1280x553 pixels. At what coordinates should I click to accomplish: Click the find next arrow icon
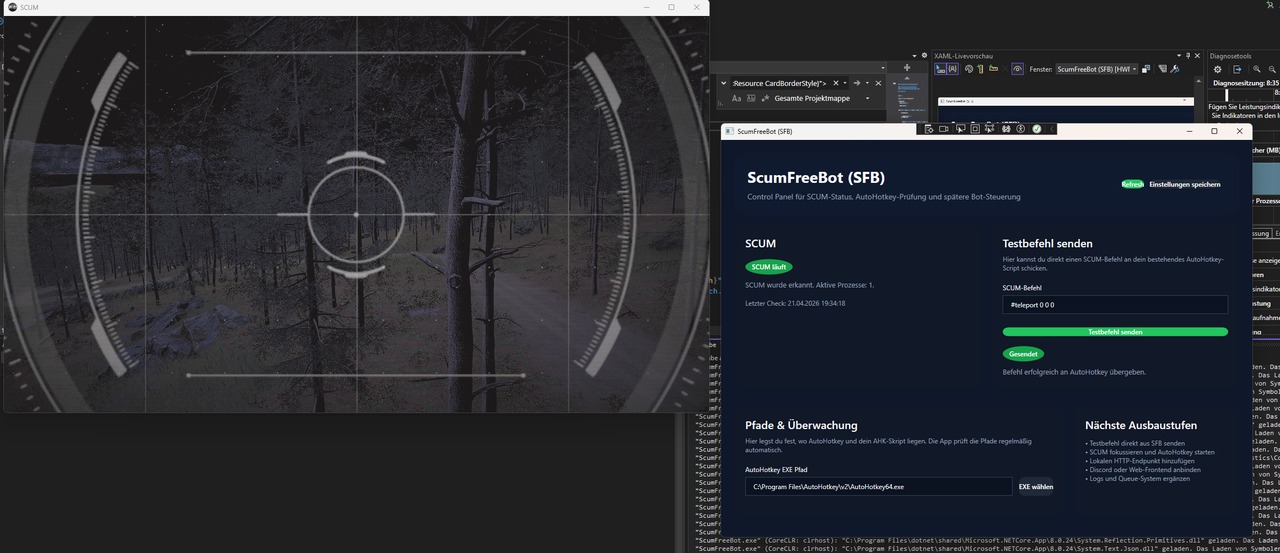click(x=857, y=83)
